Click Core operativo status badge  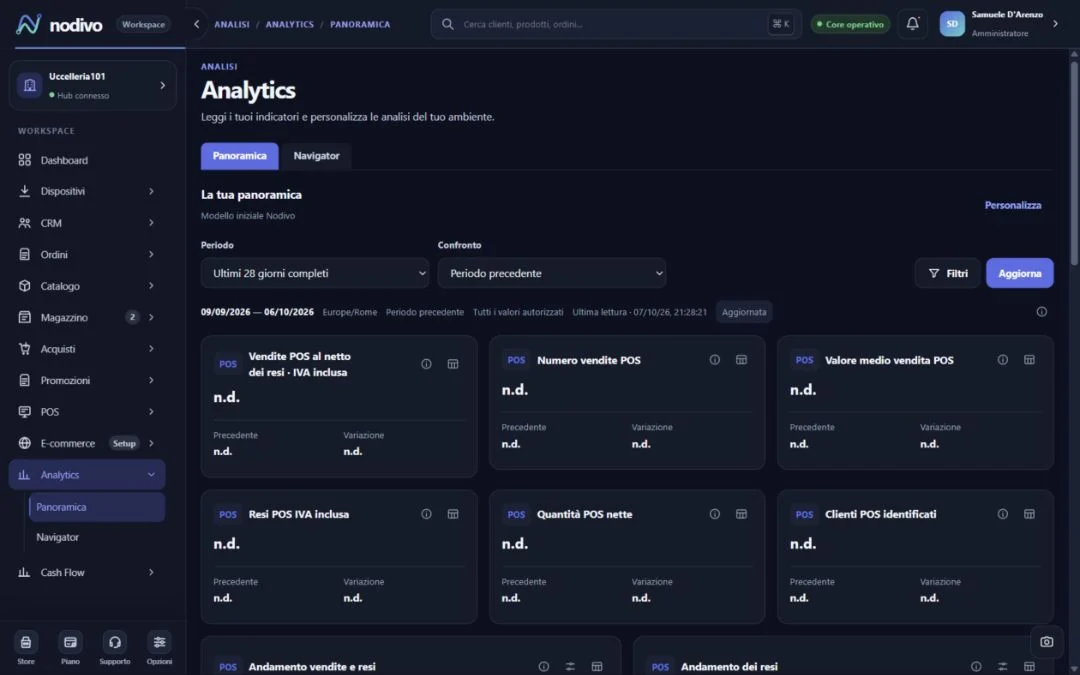click(x=850, y=24)
